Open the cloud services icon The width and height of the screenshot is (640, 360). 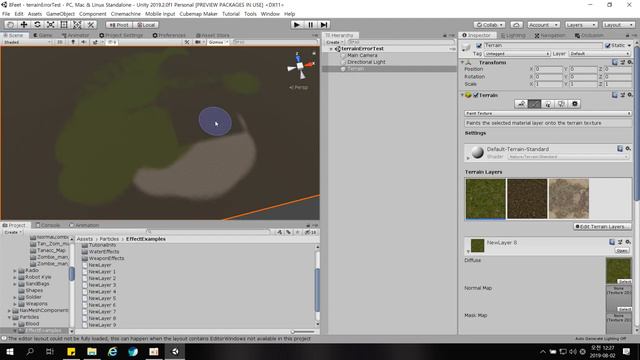516,25
